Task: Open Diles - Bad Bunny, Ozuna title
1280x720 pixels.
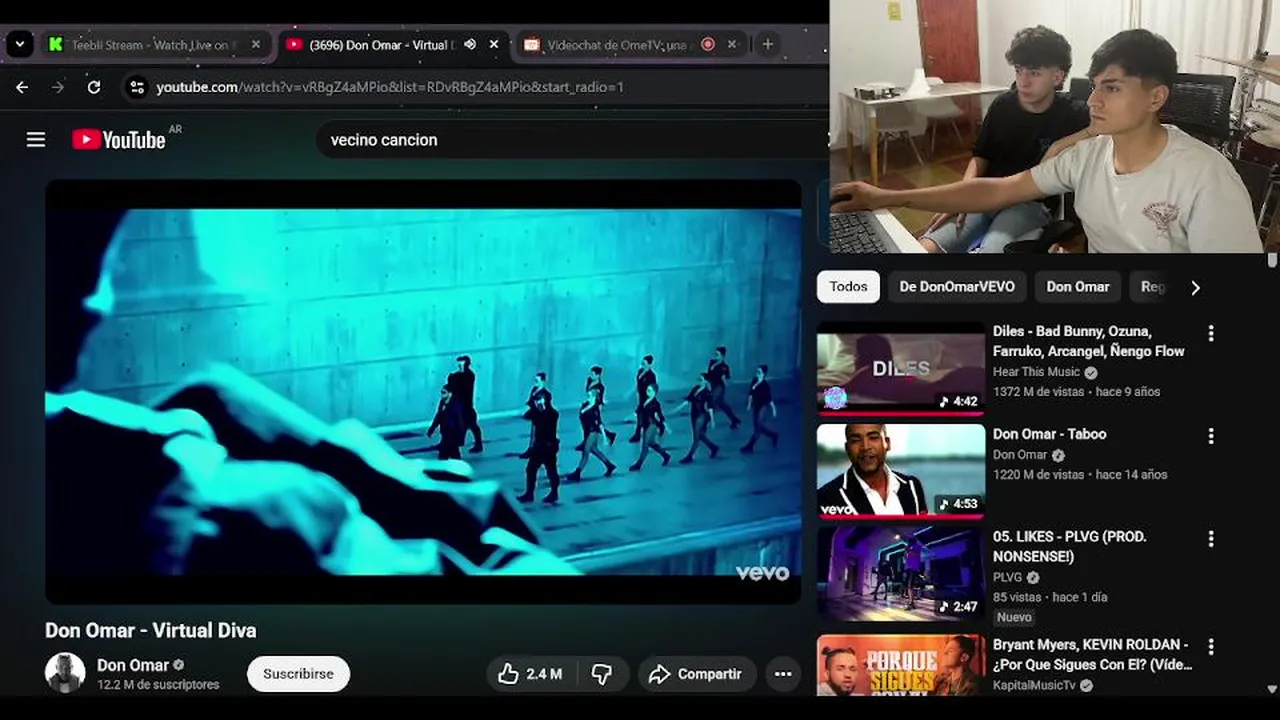Action: pyautogui.click(x=1088, y=341)
